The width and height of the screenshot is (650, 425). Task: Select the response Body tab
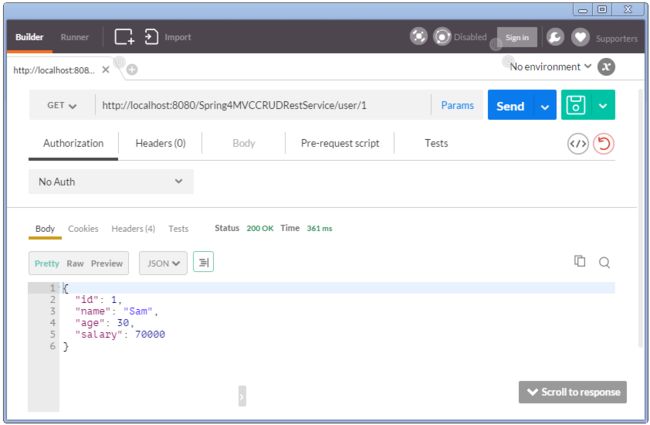45,228
